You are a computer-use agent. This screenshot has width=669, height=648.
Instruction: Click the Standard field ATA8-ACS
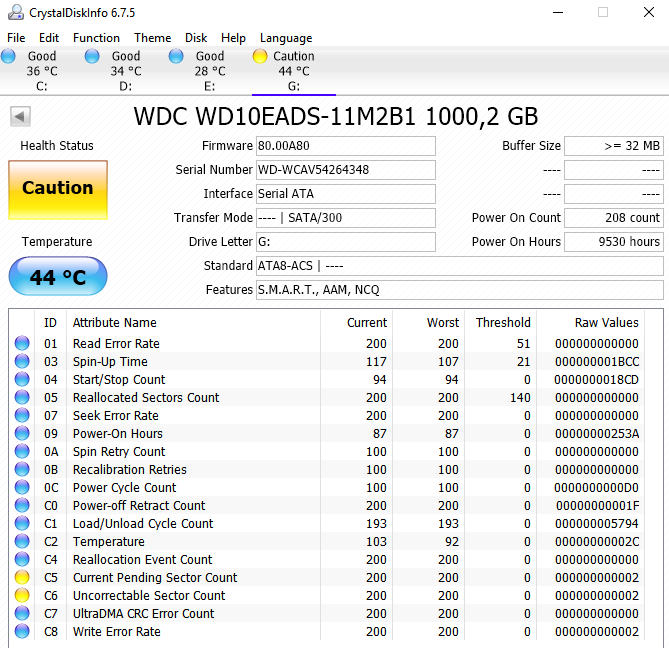(460, 266)
